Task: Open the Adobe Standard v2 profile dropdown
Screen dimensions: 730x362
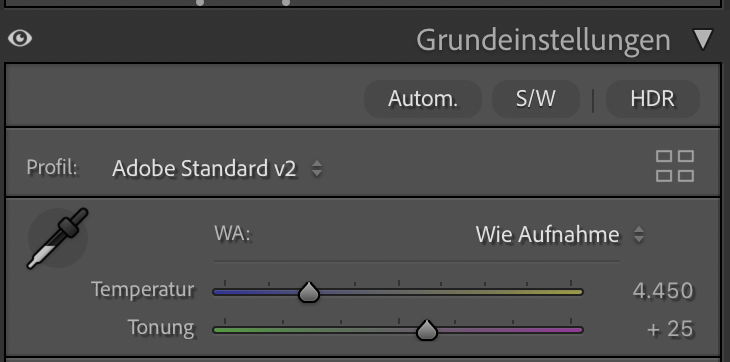Action: [x=217, y=168]
